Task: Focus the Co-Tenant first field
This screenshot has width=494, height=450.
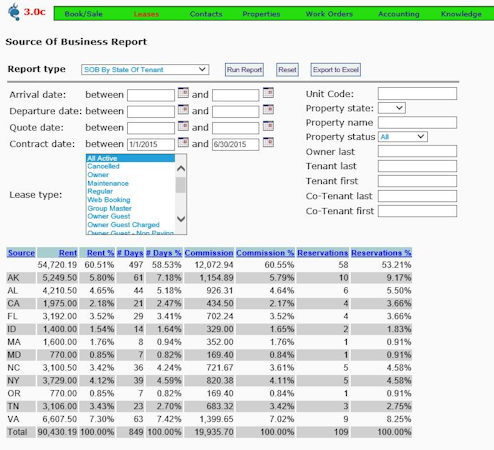Action: coord(417,211)
